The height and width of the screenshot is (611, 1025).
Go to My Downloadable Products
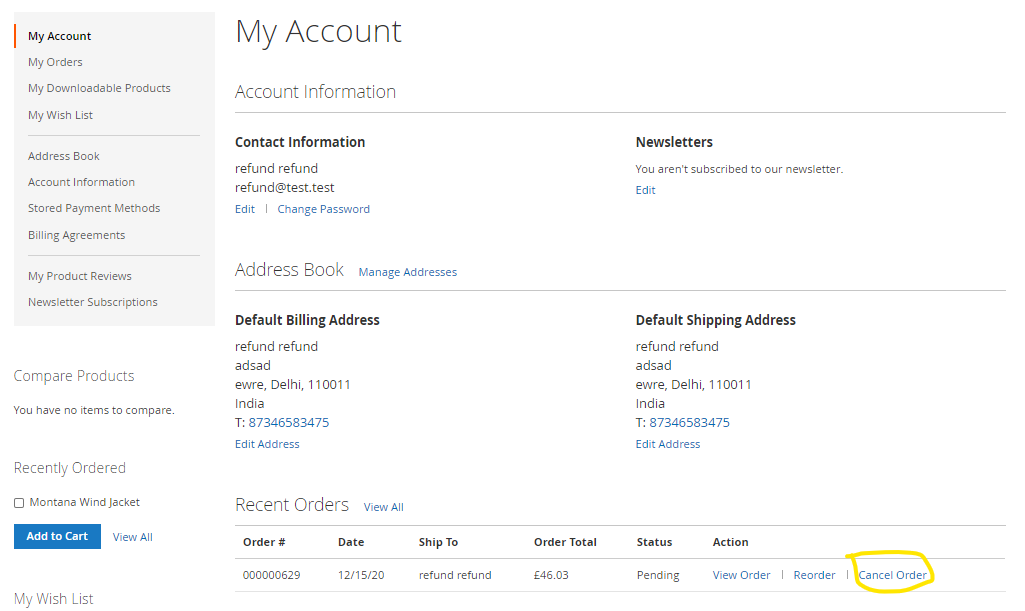pyautogui.click(x=99, y=88)
